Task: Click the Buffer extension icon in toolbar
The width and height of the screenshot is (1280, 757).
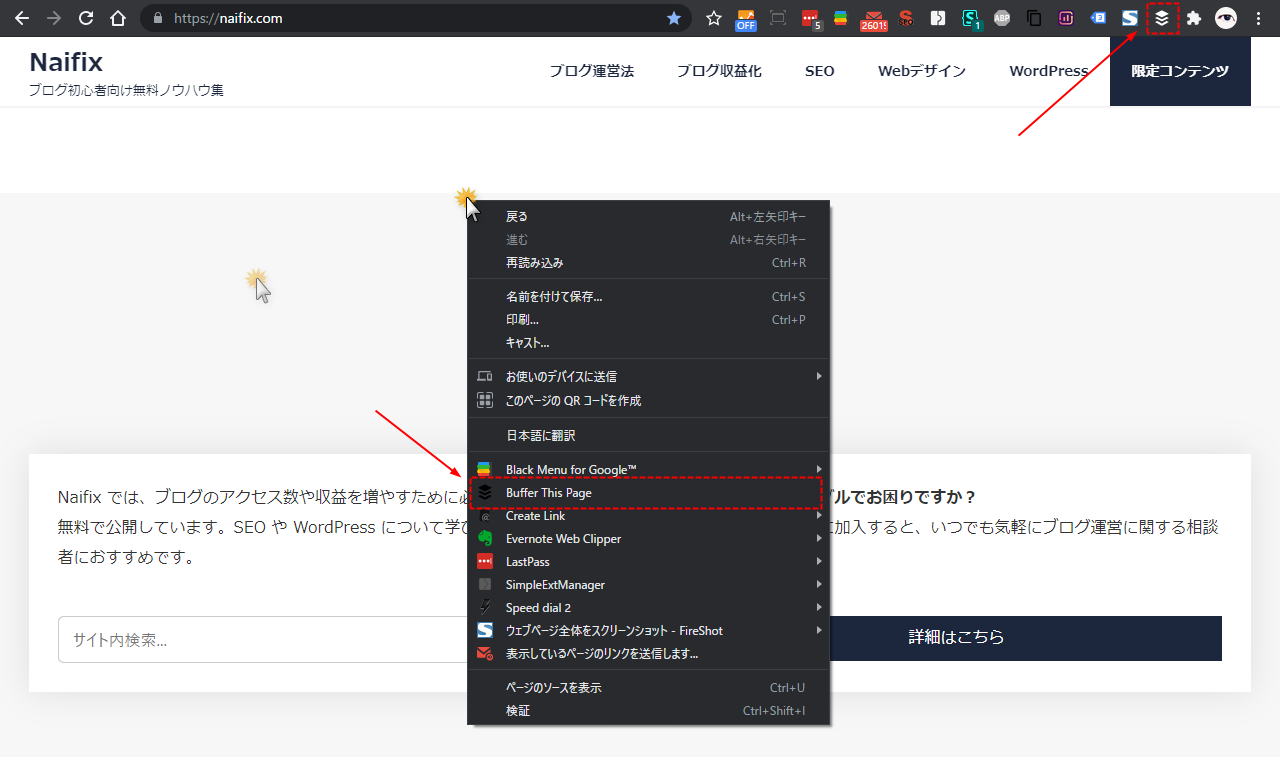Action: pyautogui.click(x=1162, y=18)
